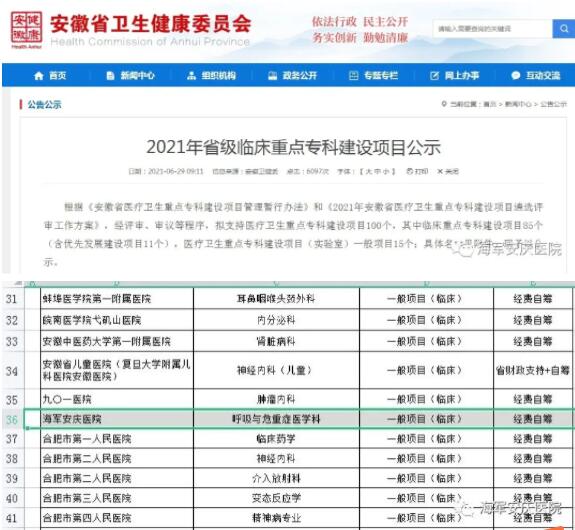Select row header 31 in the spreadsheet
The width and height of the screenshot is (575, 530).
(x=12, y=299)
